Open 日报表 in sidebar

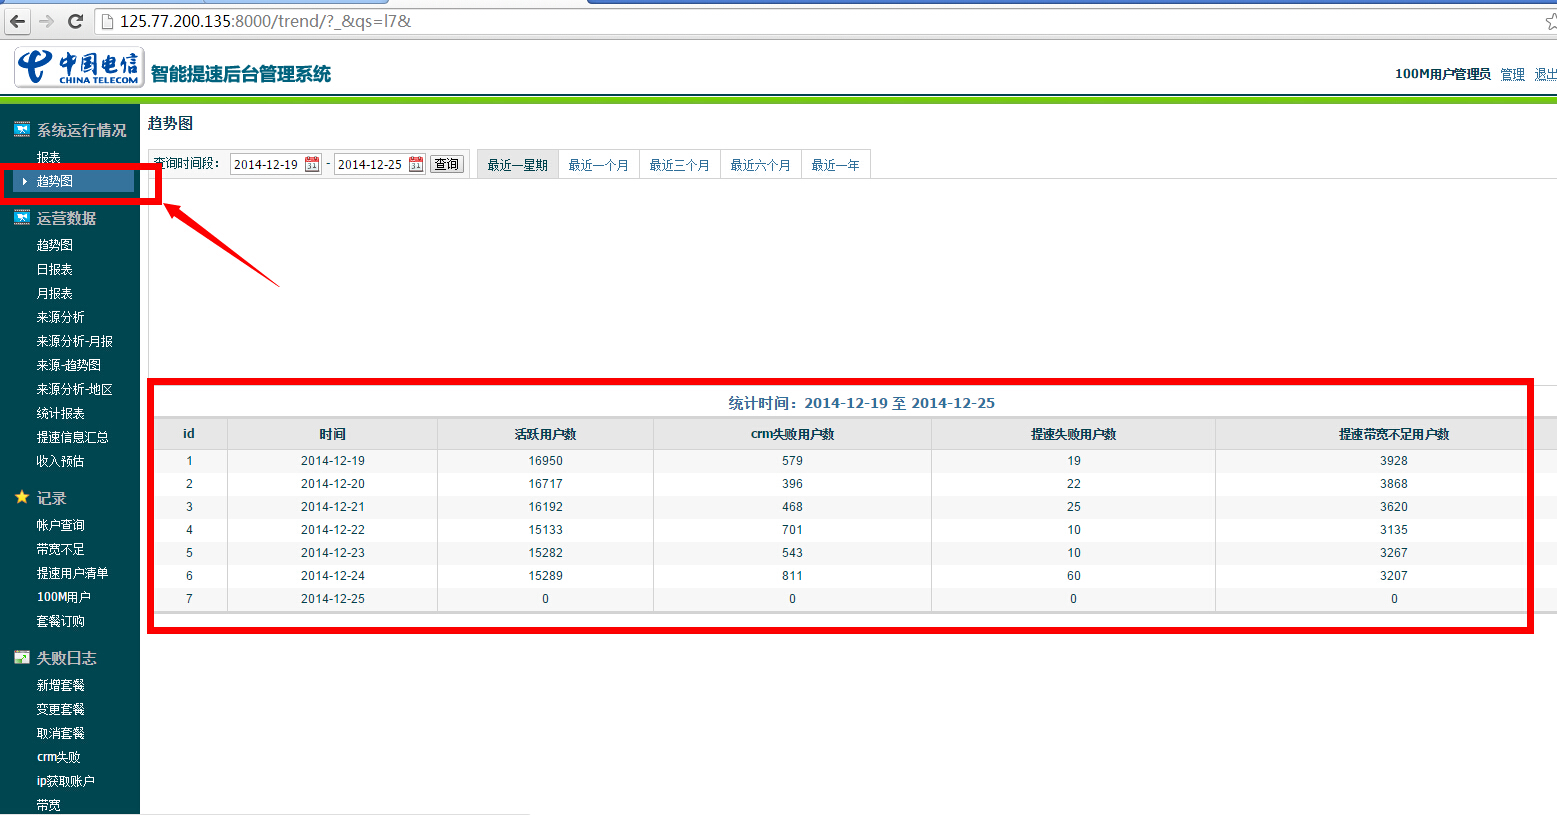(x=54, y=269)
